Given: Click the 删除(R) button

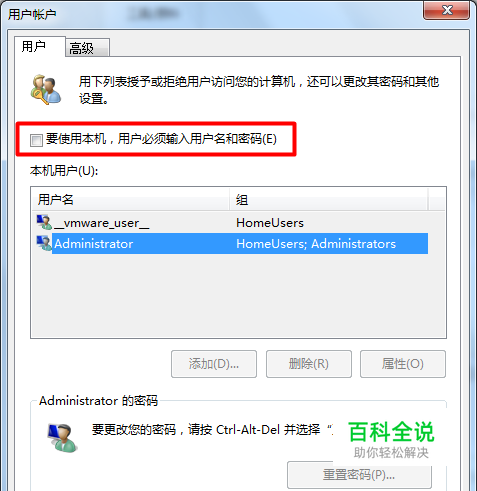Looking at the screenshot, I should pyautogui.click(x=309, y=364).
